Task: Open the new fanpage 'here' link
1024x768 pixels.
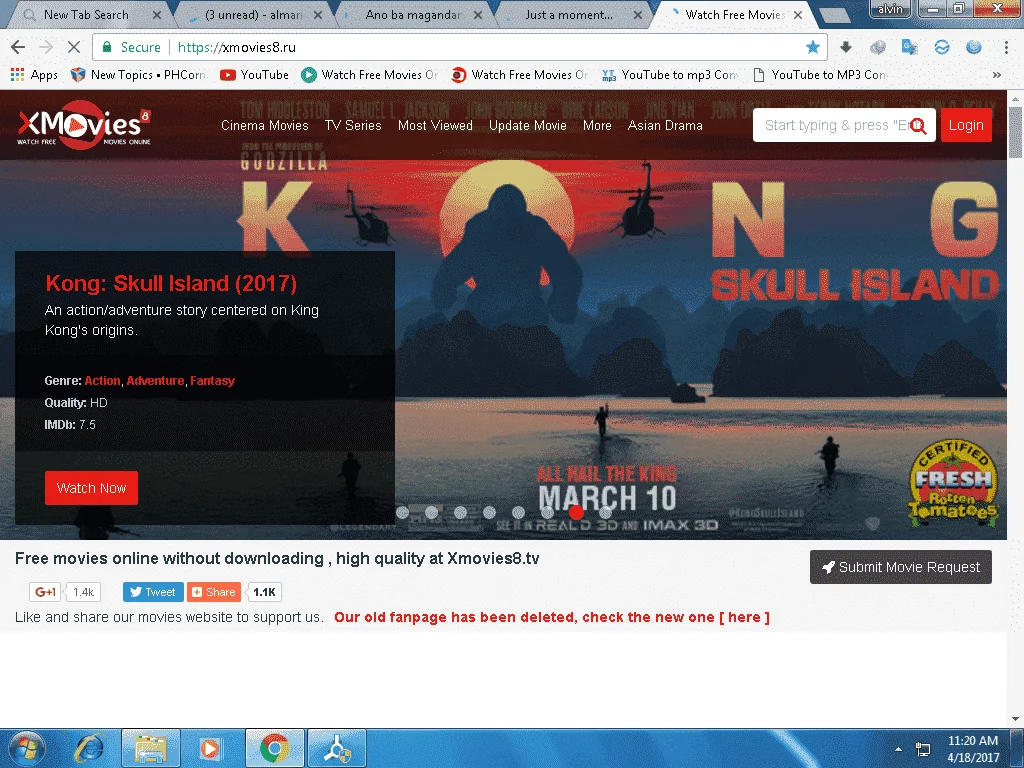Action: click(744, 617)
